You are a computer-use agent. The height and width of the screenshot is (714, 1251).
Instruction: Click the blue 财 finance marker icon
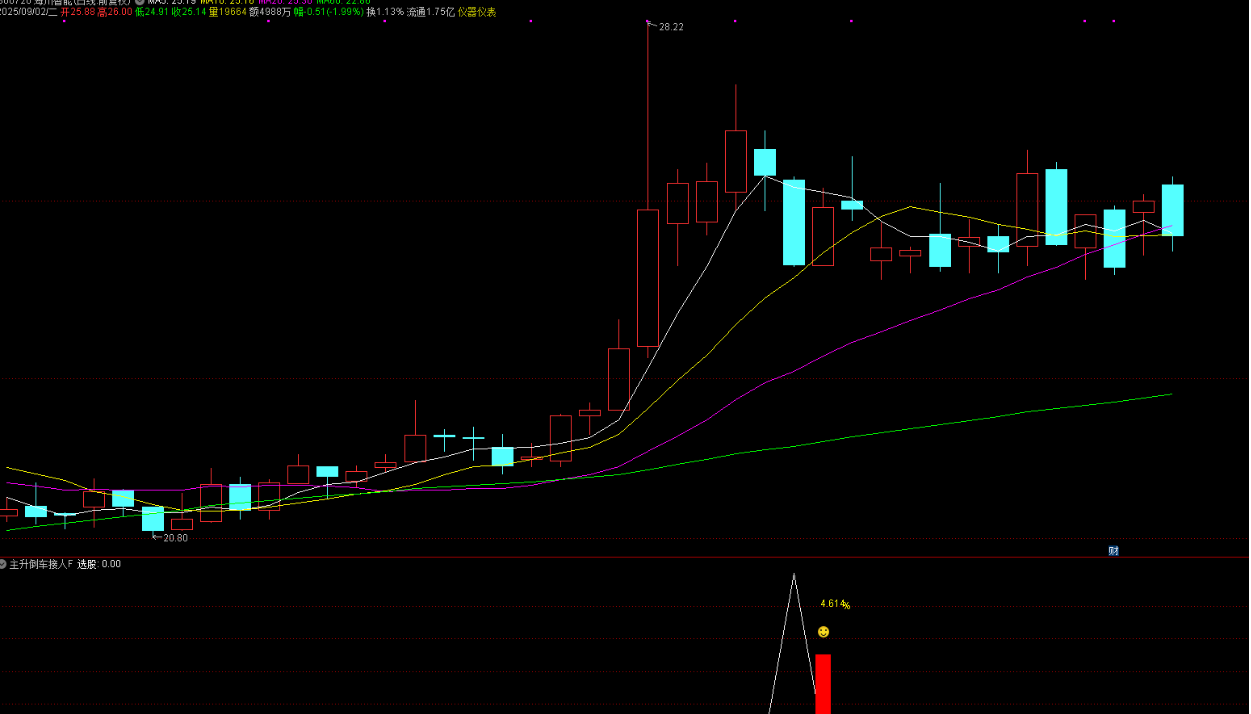[1113, 551]
